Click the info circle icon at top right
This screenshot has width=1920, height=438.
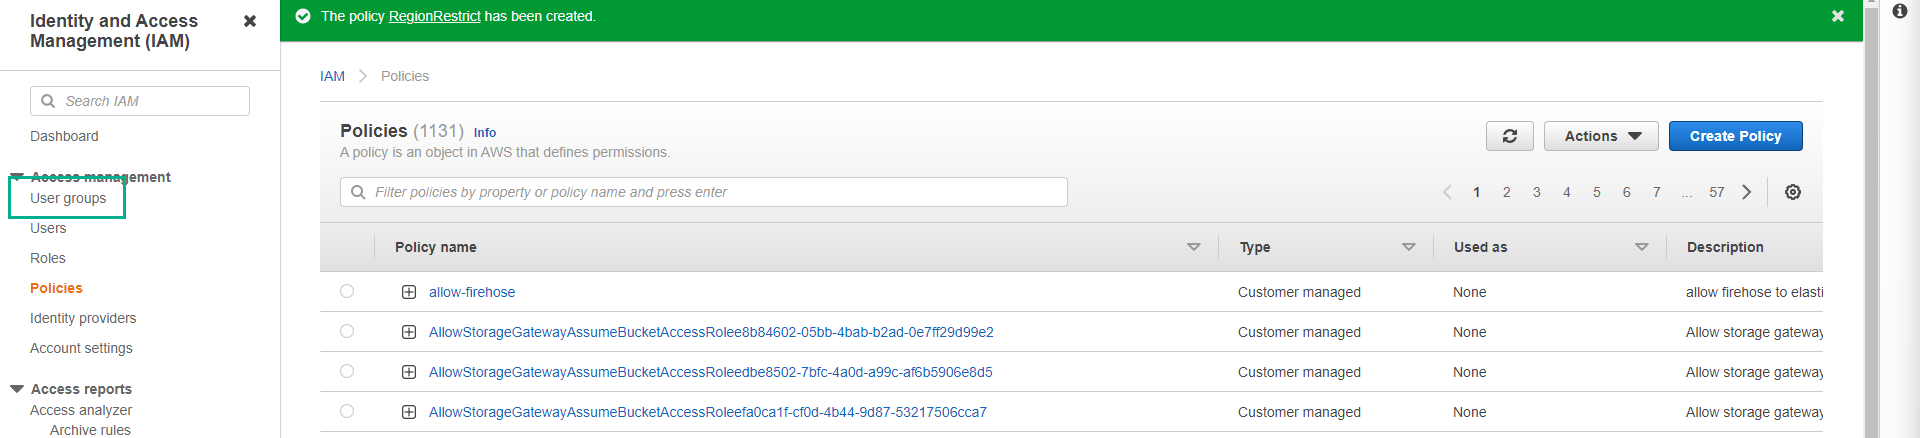pyautogui.click(x=1900, y=11)
